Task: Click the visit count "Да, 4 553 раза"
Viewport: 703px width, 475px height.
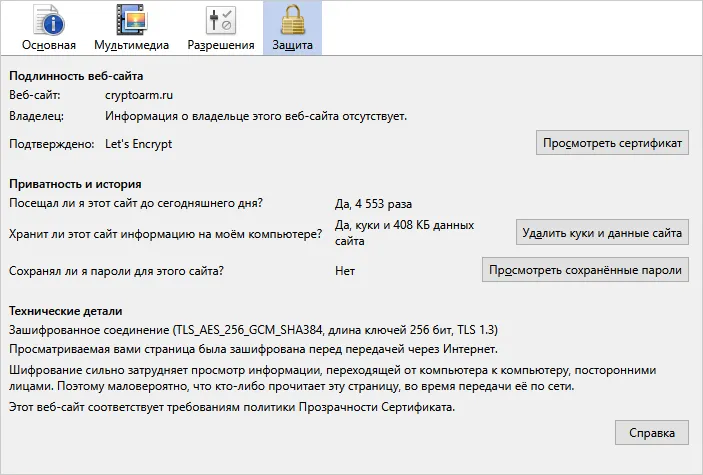Action: click(x=373, y=204)
